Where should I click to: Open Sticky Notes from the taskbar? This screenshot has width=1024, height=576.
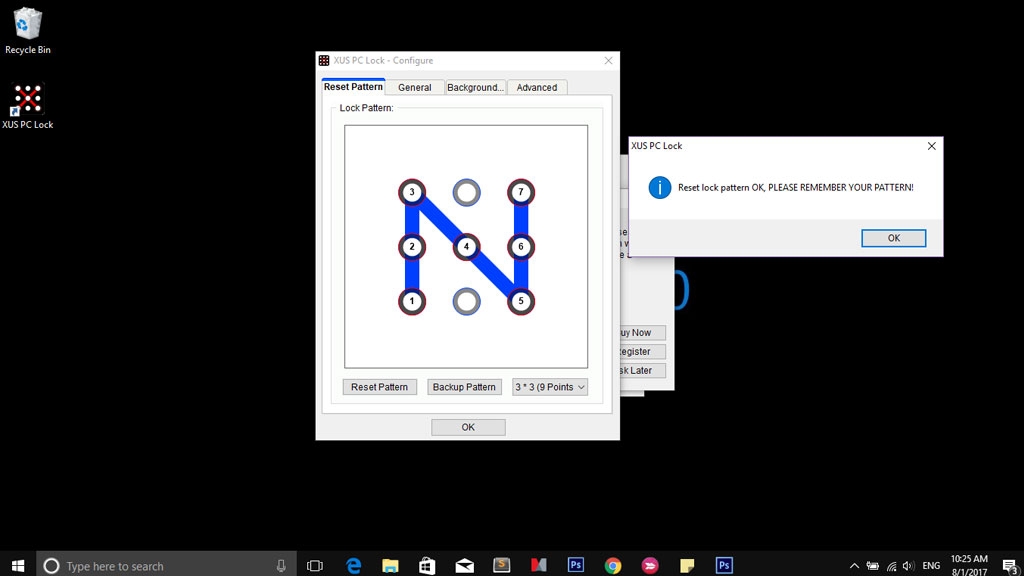pos(687,566)
